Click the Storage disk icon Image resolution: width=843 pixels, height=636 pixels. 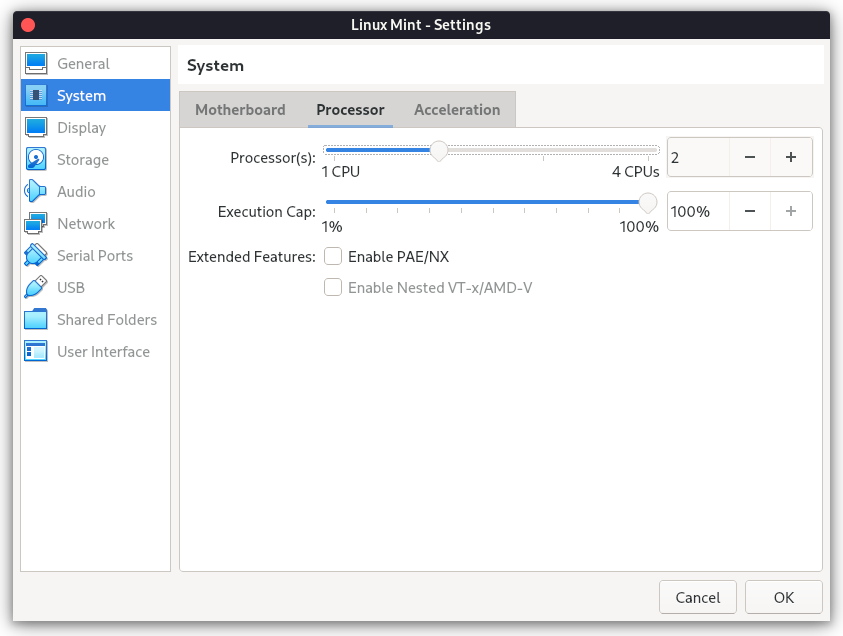pos(36,159)
